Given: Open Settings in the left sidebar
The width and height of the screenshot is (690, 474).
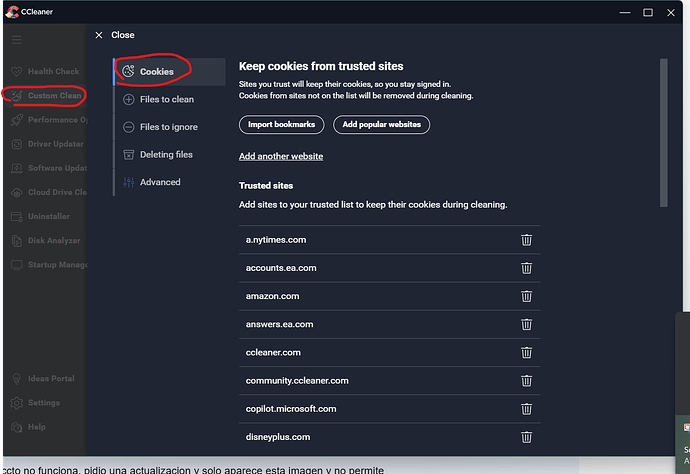Looking at the screenshot, I should pyautogui.click(x=43, y=403).
